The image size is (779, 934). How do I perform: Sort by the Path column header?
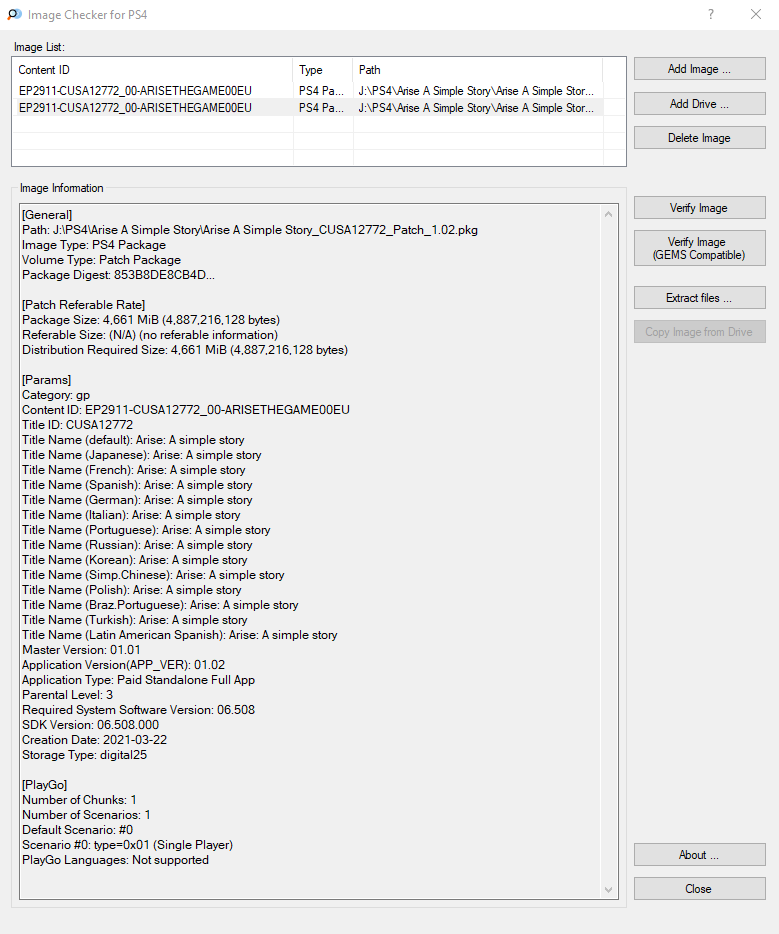[478, 70]
